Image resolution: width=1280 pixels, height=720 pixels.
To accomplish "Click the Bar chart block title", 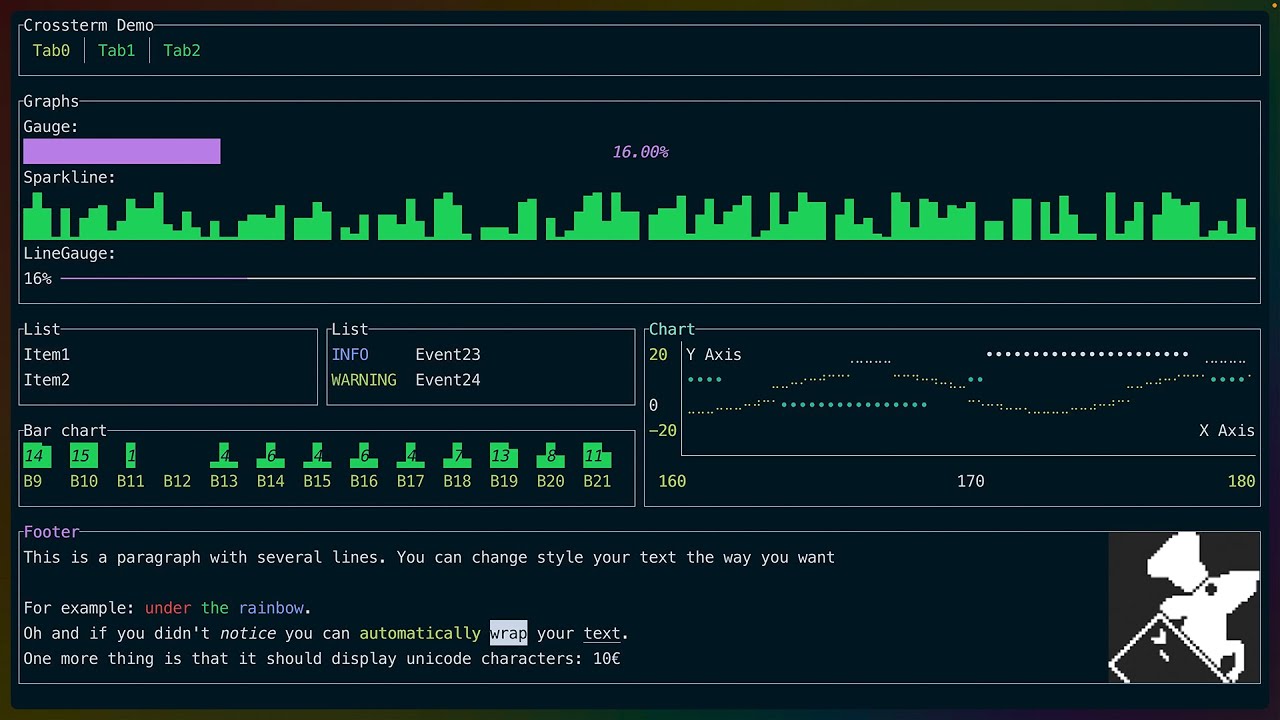I will (x=65, y=431).
